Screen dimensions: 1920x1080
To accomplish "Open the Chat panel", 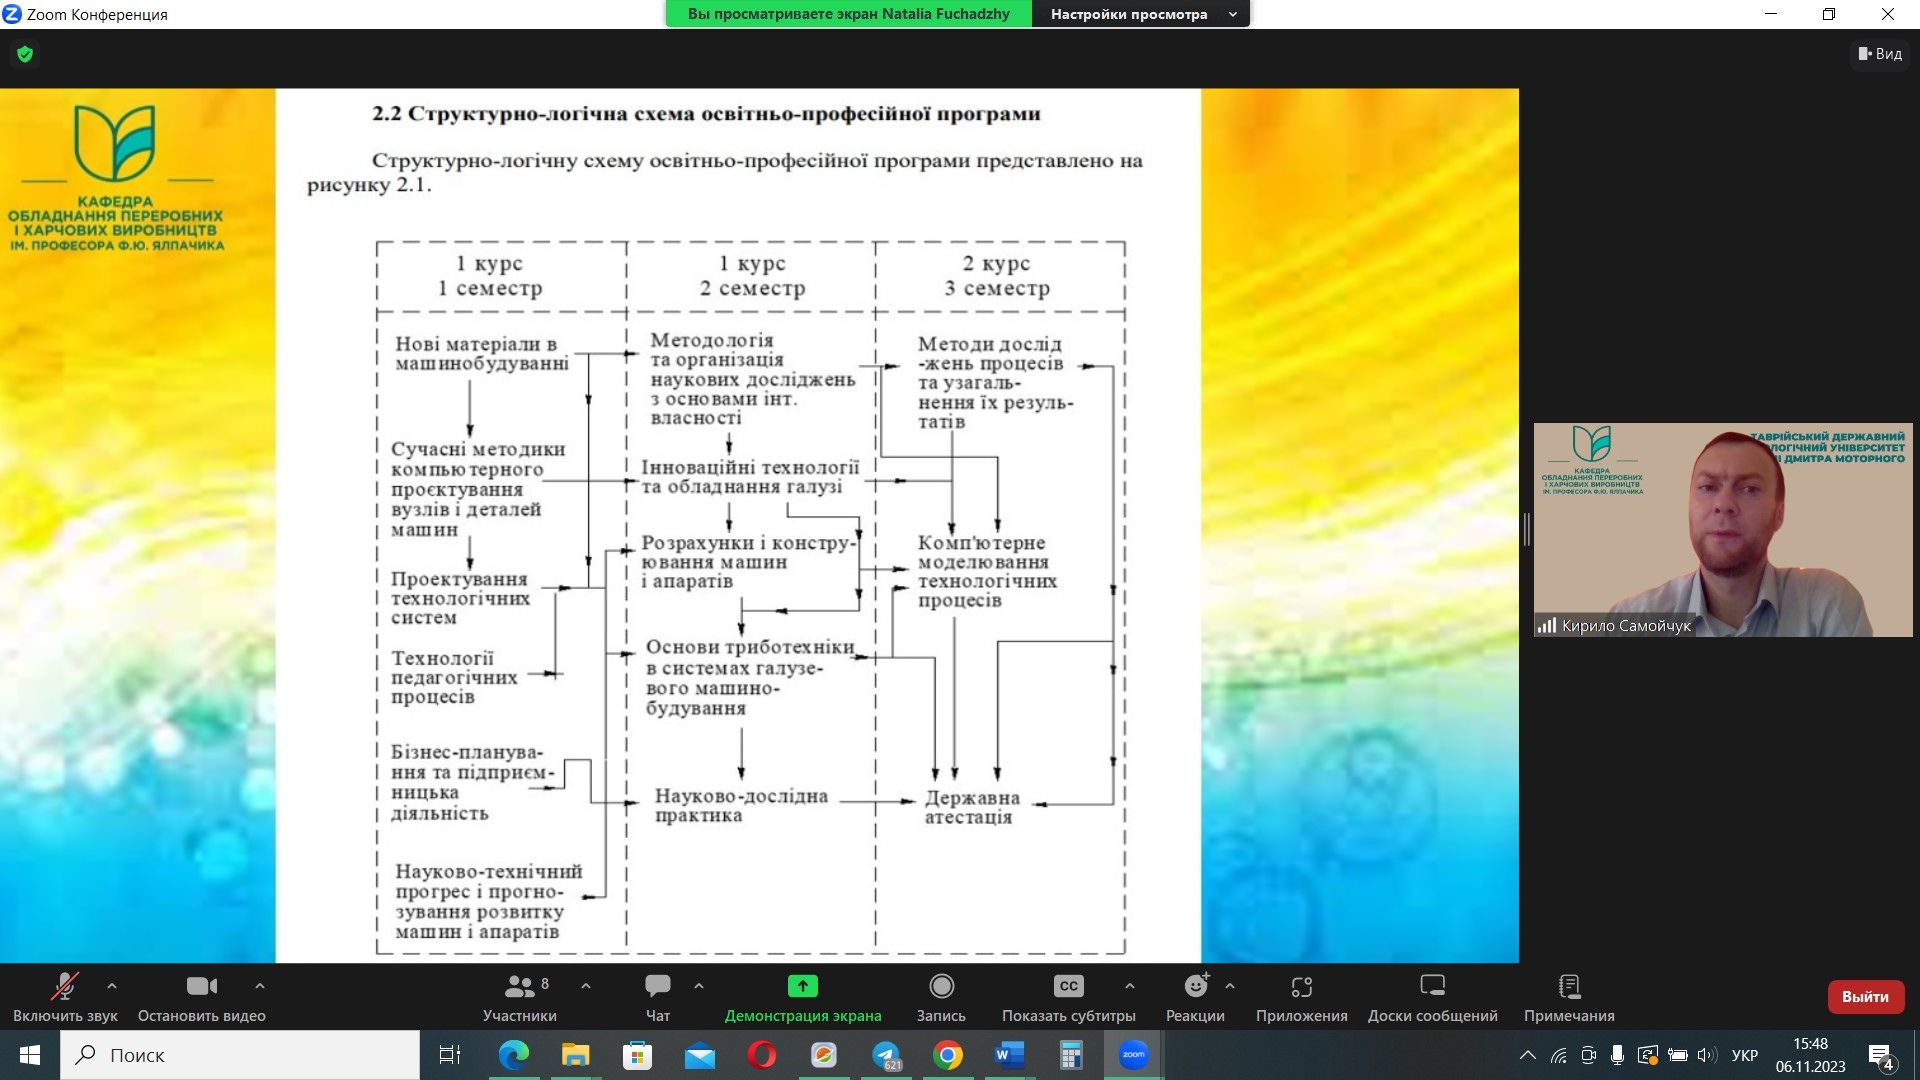I will pyautogui.click(x=657, y=987).
